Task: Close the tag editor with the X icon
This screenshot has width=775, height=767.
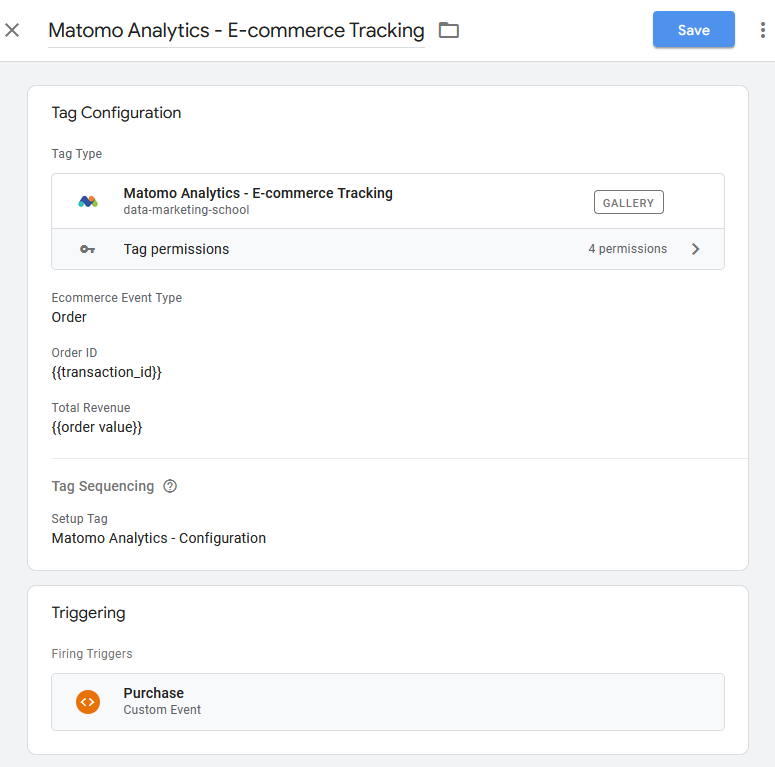Action: [x=12, y=30]
